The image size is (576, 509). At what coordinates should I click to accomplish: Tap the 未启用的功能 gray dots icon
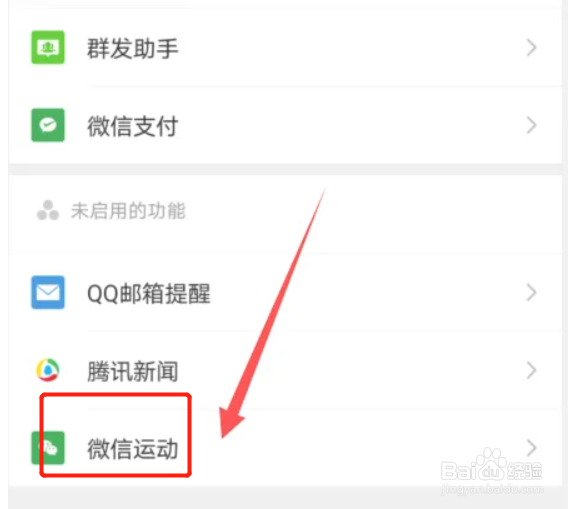tap(48, 210)
